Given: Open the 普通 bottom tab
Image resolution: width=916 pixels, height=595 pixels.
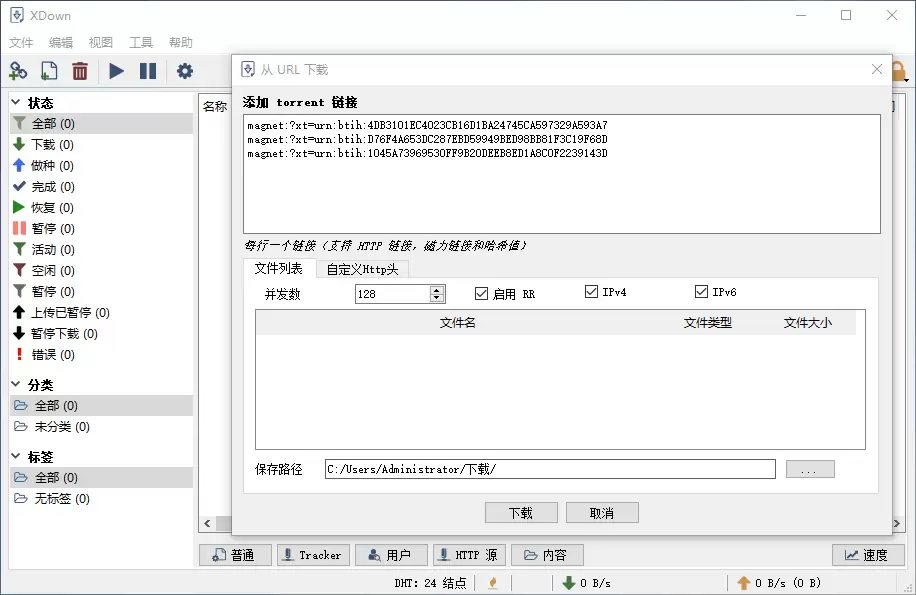Looking at the screenshot, I should tap(235, 555).
